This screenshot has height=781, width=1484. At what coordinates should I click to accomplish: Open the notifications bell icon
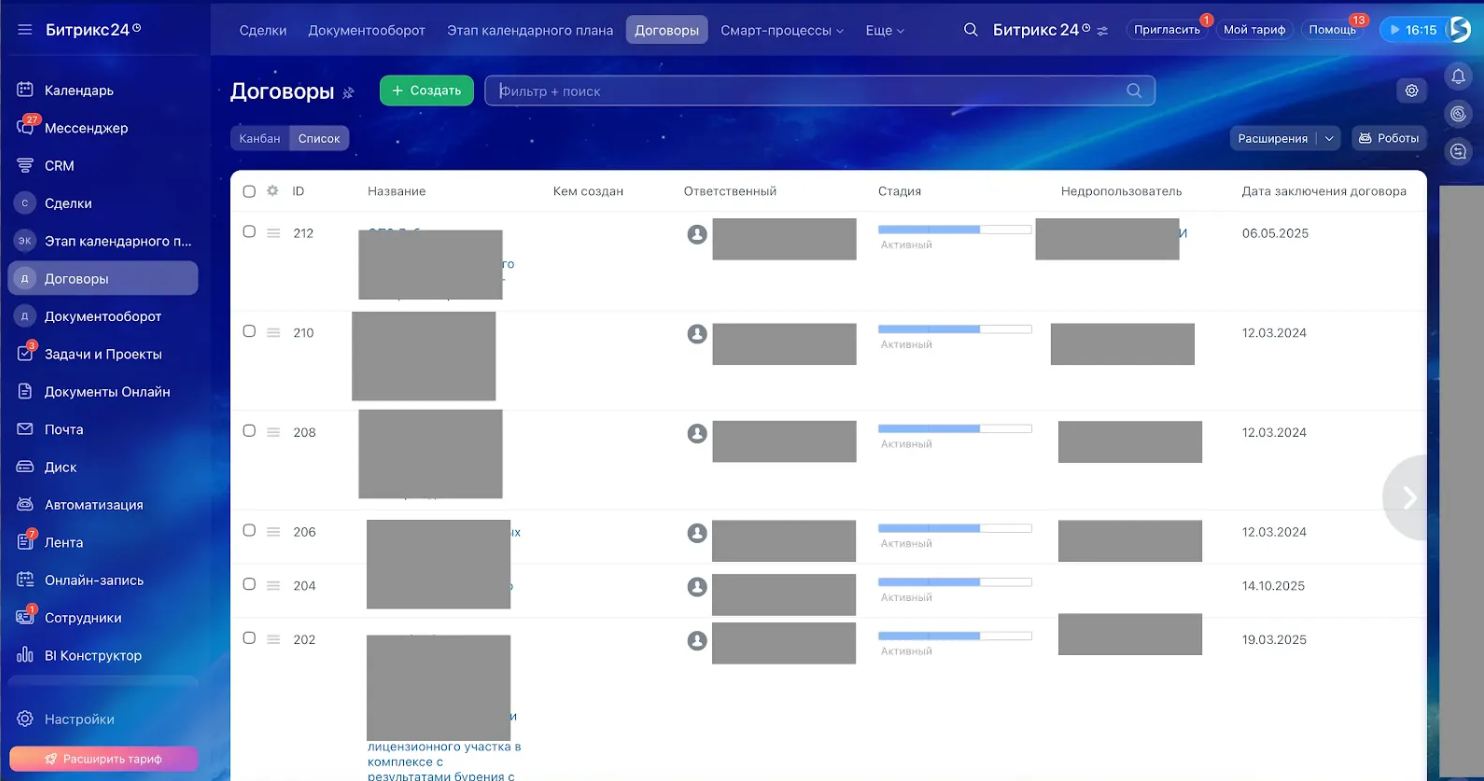[x=1458, y=77]
